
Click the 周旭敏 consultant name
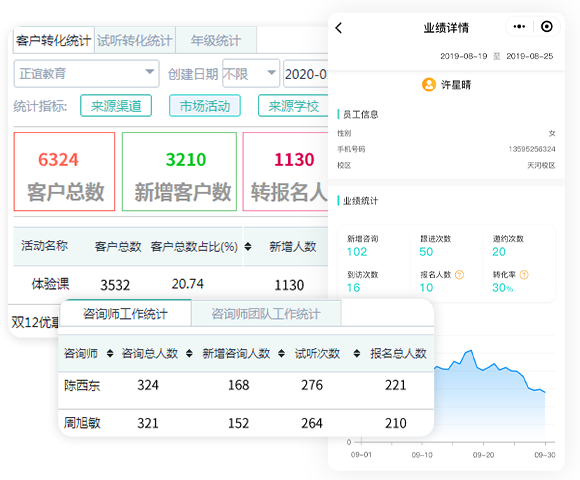(x=82, y=423)
